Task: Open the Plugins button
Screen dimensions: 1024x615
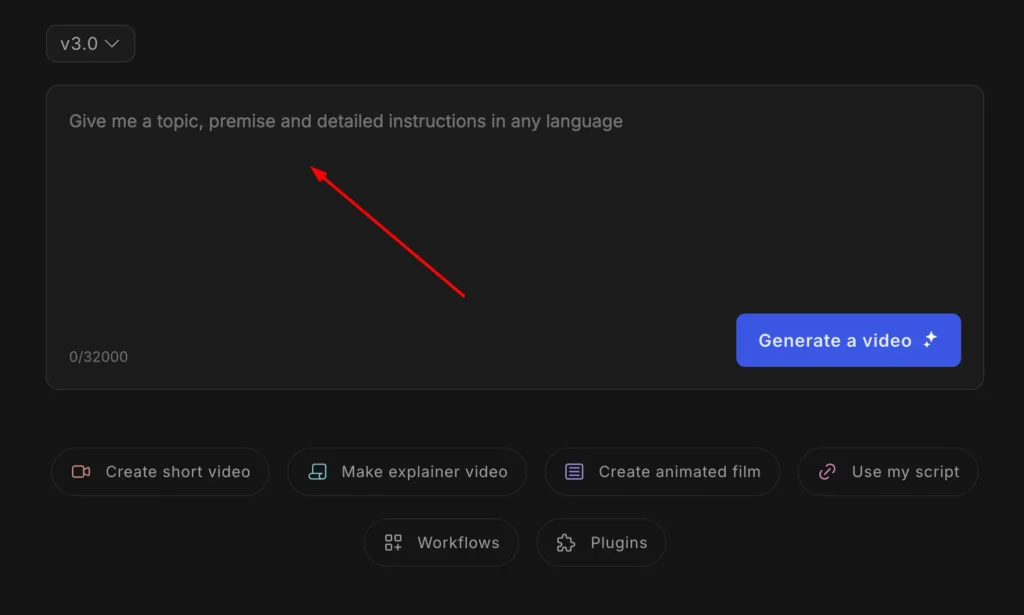Action: click(x=601, y=543)
